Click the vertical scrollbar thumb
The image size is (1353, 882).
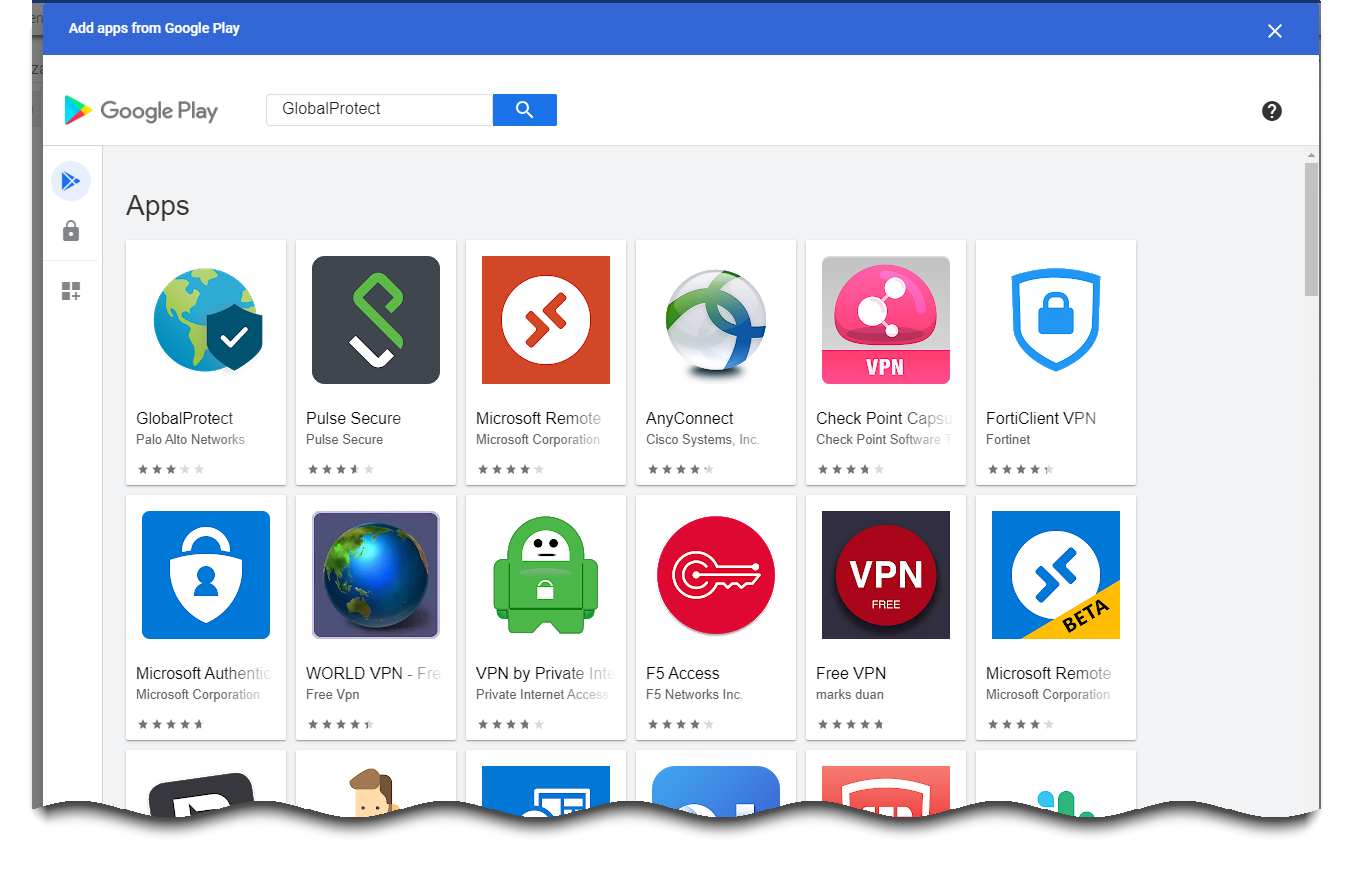[x=1311, y=229]
